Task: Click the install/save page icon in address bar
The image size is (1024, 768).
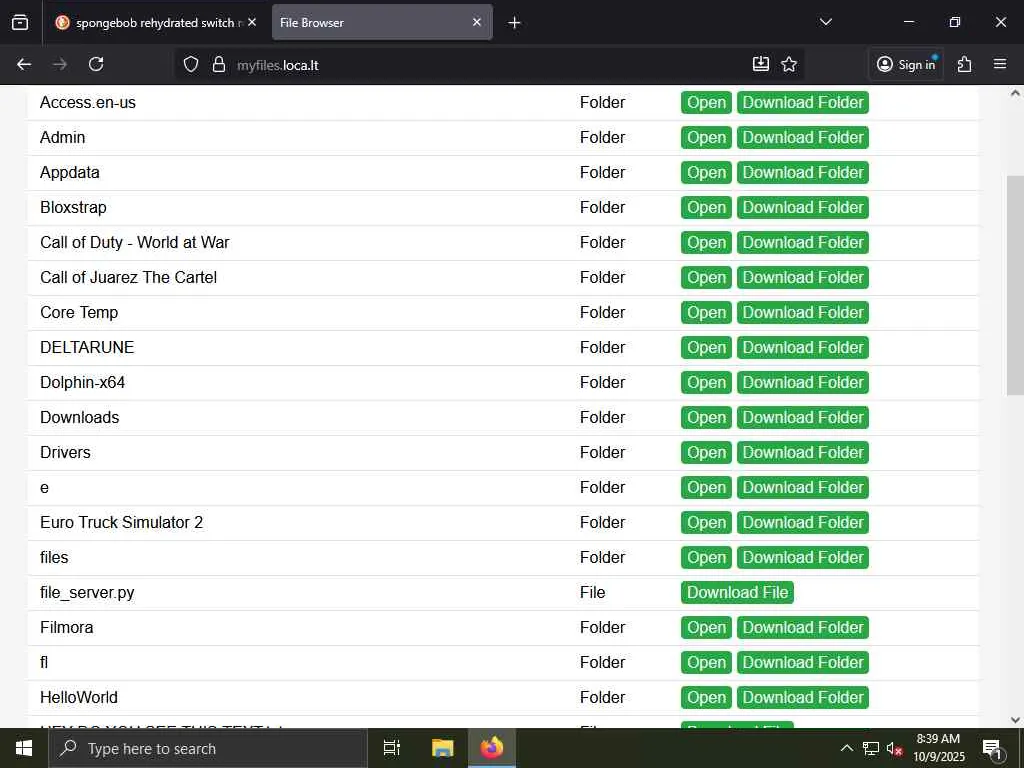Action: pos(760,64)
